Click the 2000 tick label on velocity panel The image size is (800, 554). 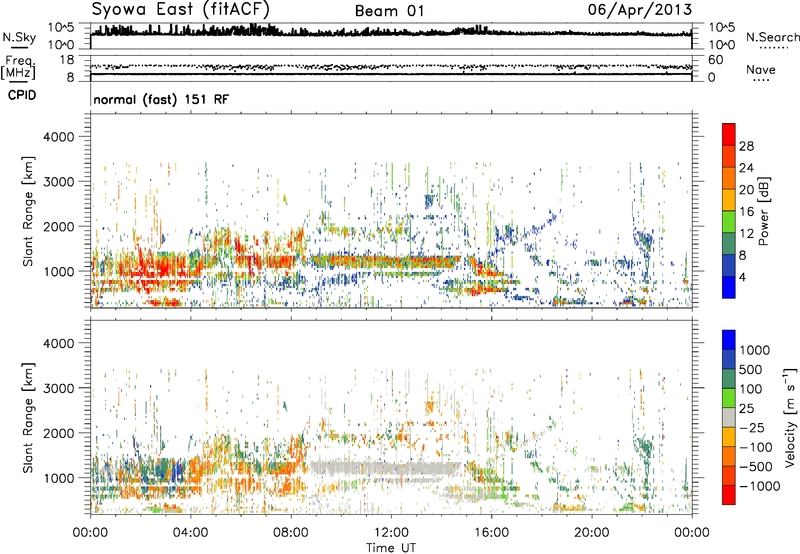pos(58,433)
